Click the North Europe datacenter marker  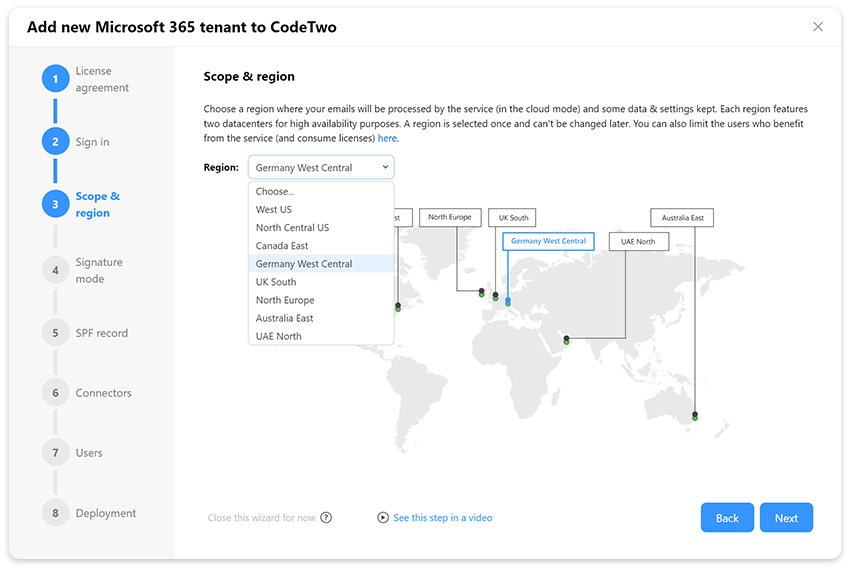(481, 293)
